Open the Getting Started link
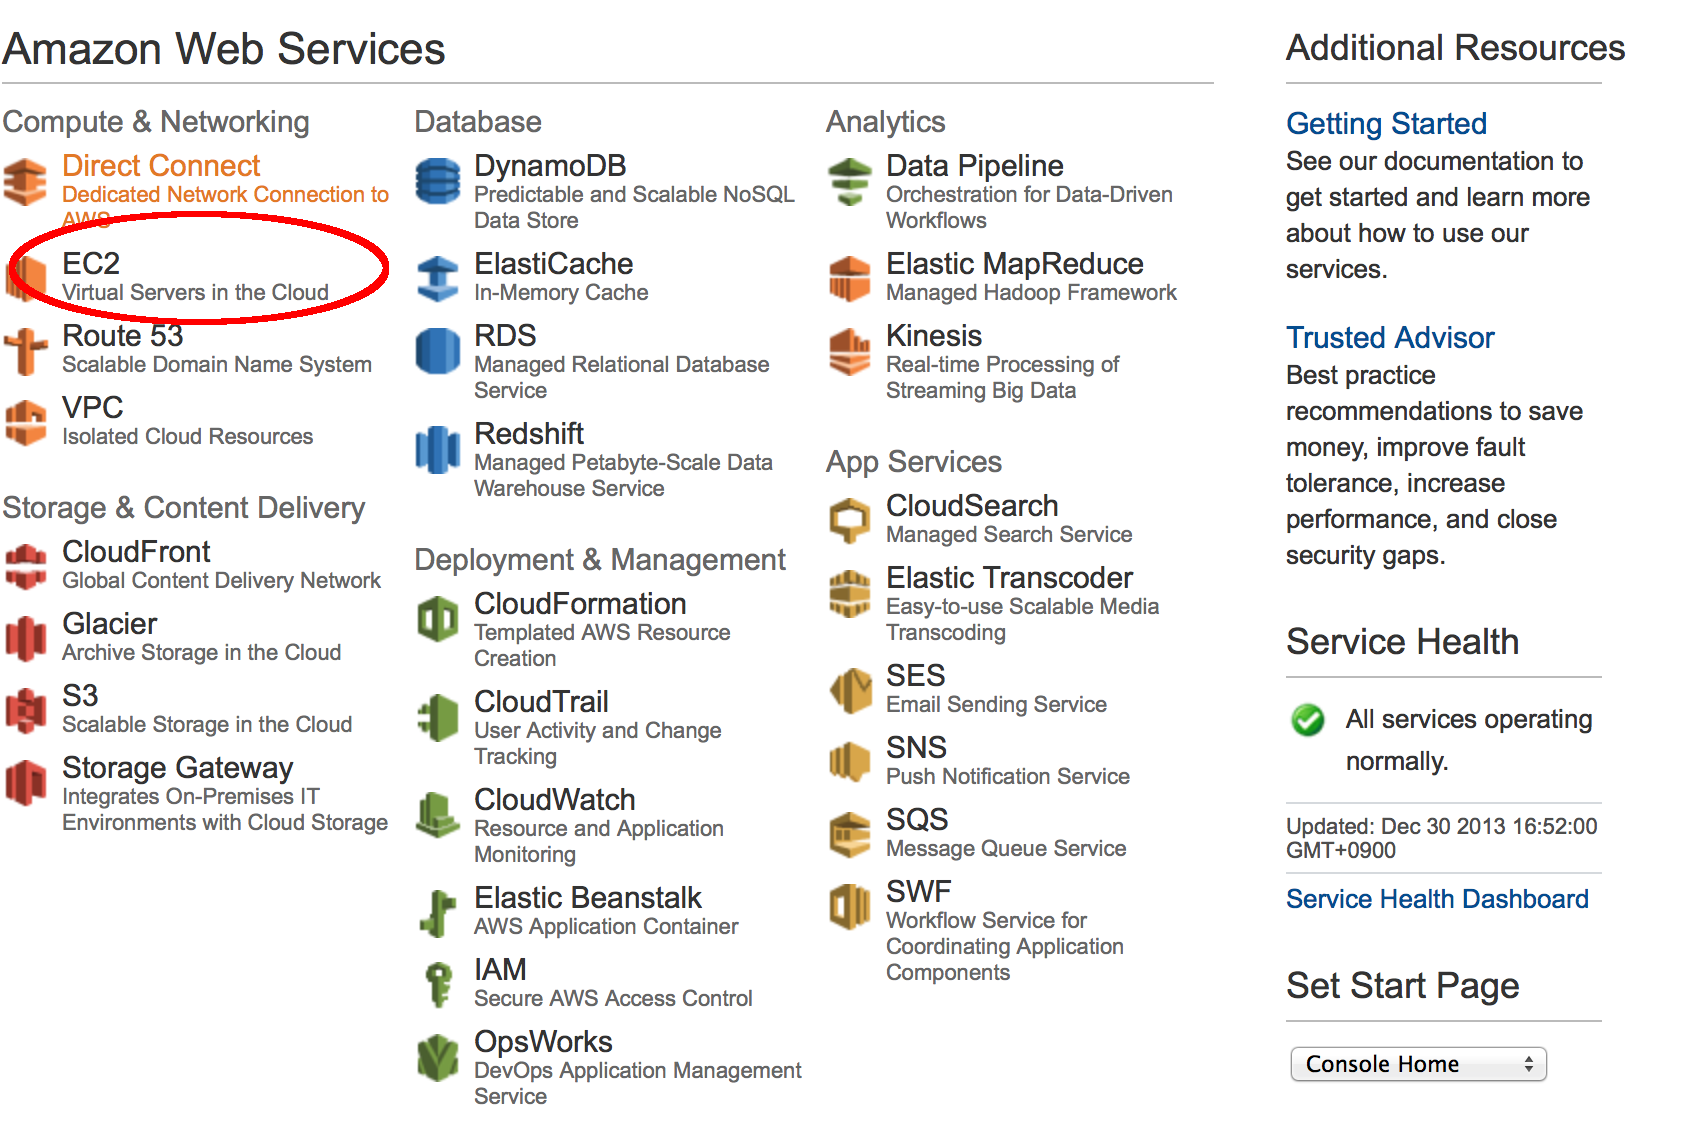 1386,123
